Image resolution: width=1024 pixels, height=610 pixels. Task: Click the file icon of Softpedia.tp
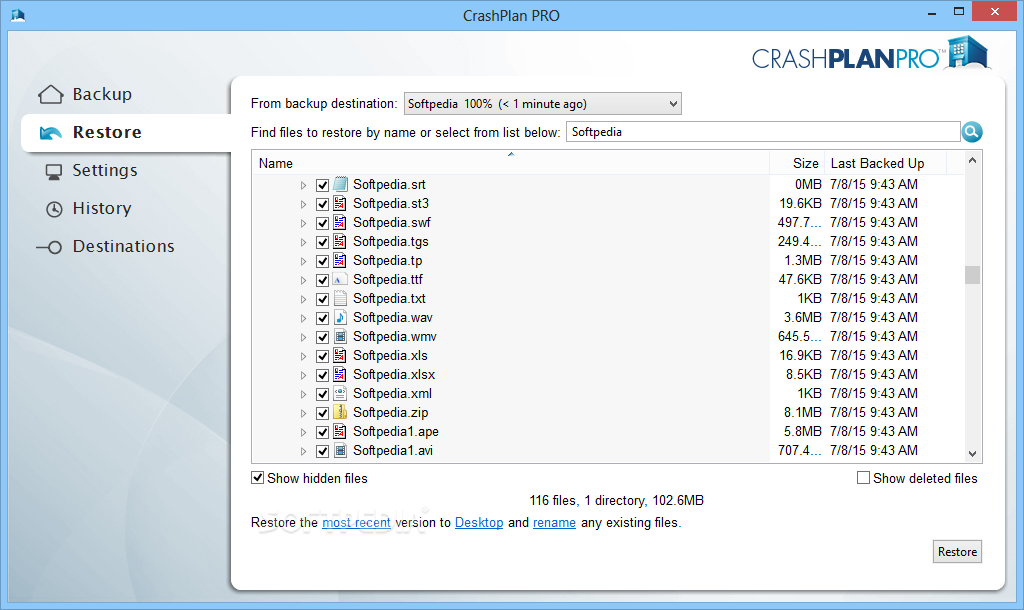click(340, 260)
